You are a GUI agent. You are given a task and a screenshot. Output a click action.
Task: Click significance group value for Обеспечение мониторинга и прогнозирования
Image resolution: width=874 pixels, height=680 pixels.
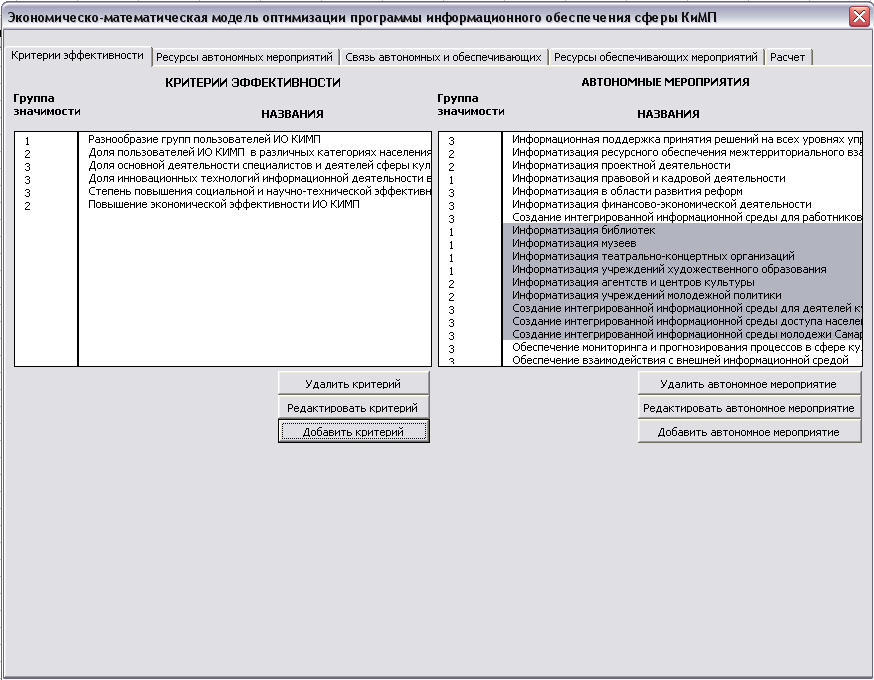click(x=451, y=349)
